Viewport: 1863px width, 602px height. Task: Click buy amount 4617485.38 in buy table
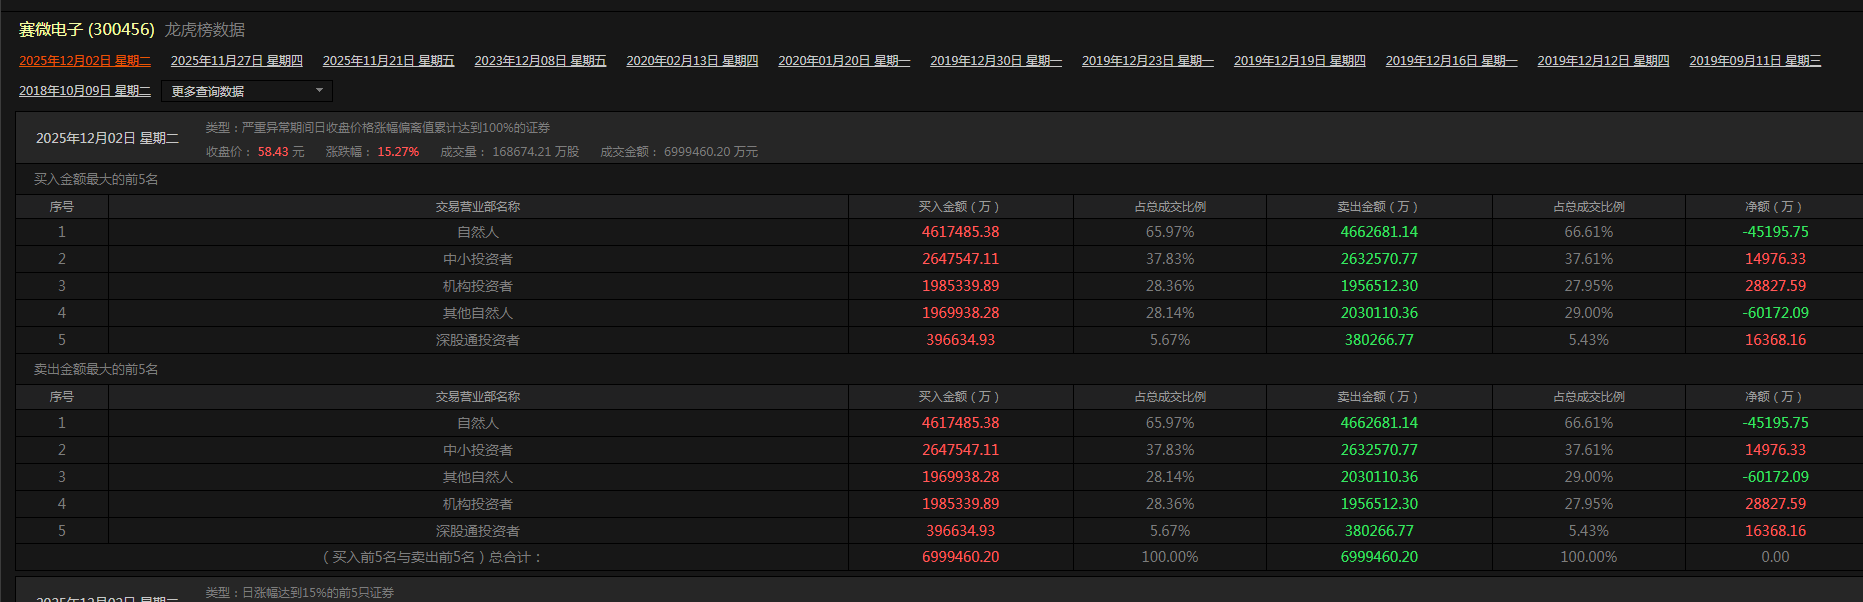960,232
